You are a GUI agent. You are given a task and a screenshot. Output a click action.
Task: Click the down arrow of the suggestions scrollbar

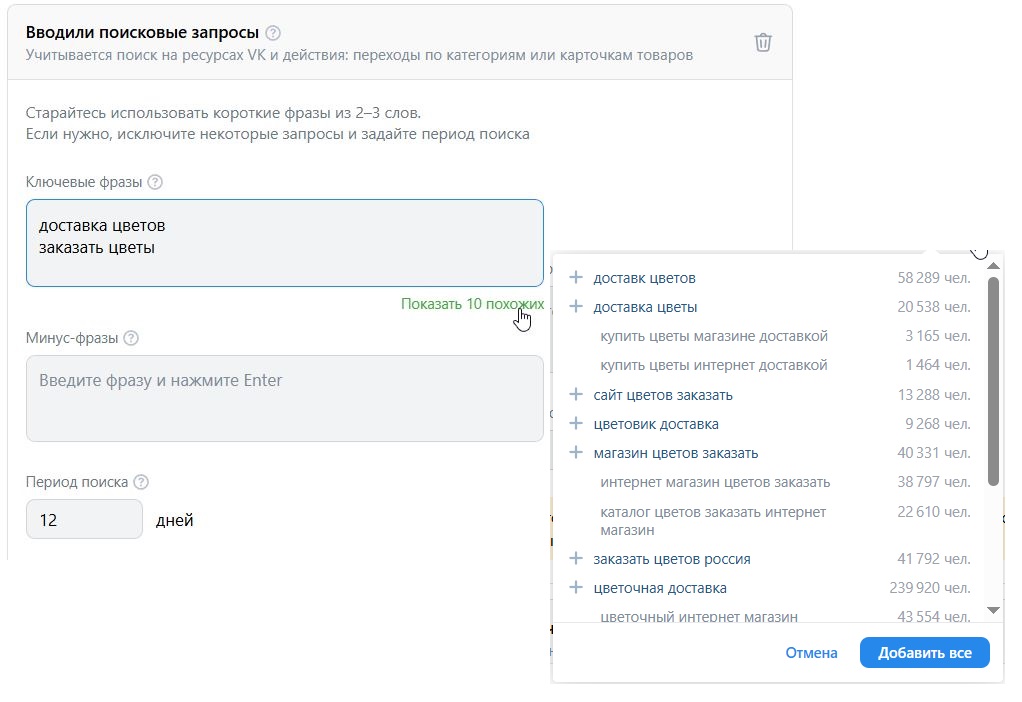point(992,608)
